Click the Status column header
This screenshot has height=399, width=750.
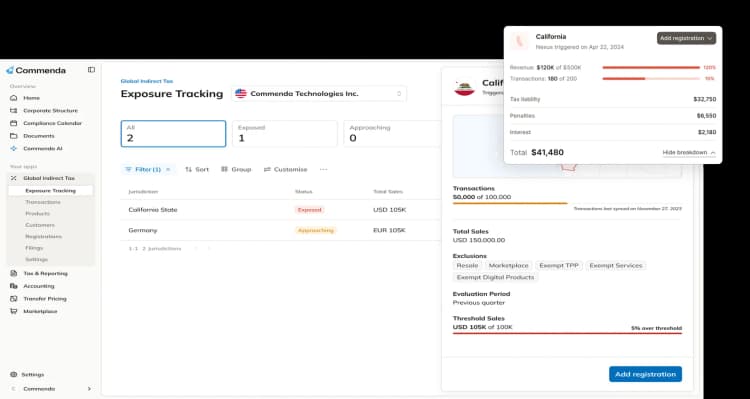[303, 191]
